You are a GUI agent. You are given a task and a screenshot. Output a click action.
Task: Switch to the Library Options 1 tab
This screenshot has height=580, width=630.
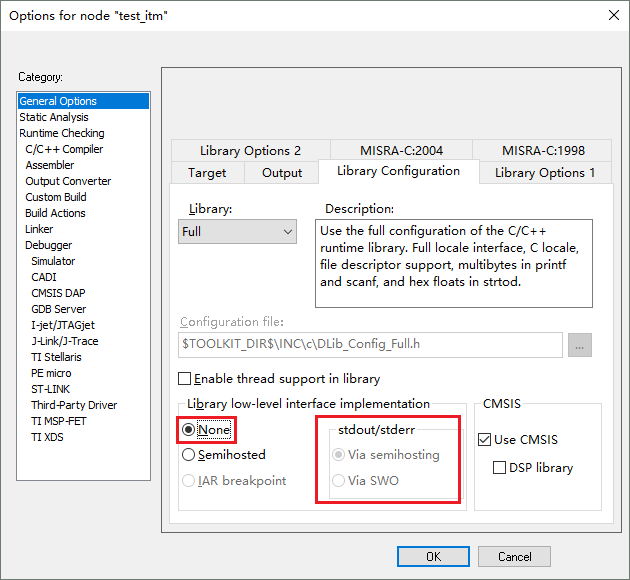click(545, 173)
